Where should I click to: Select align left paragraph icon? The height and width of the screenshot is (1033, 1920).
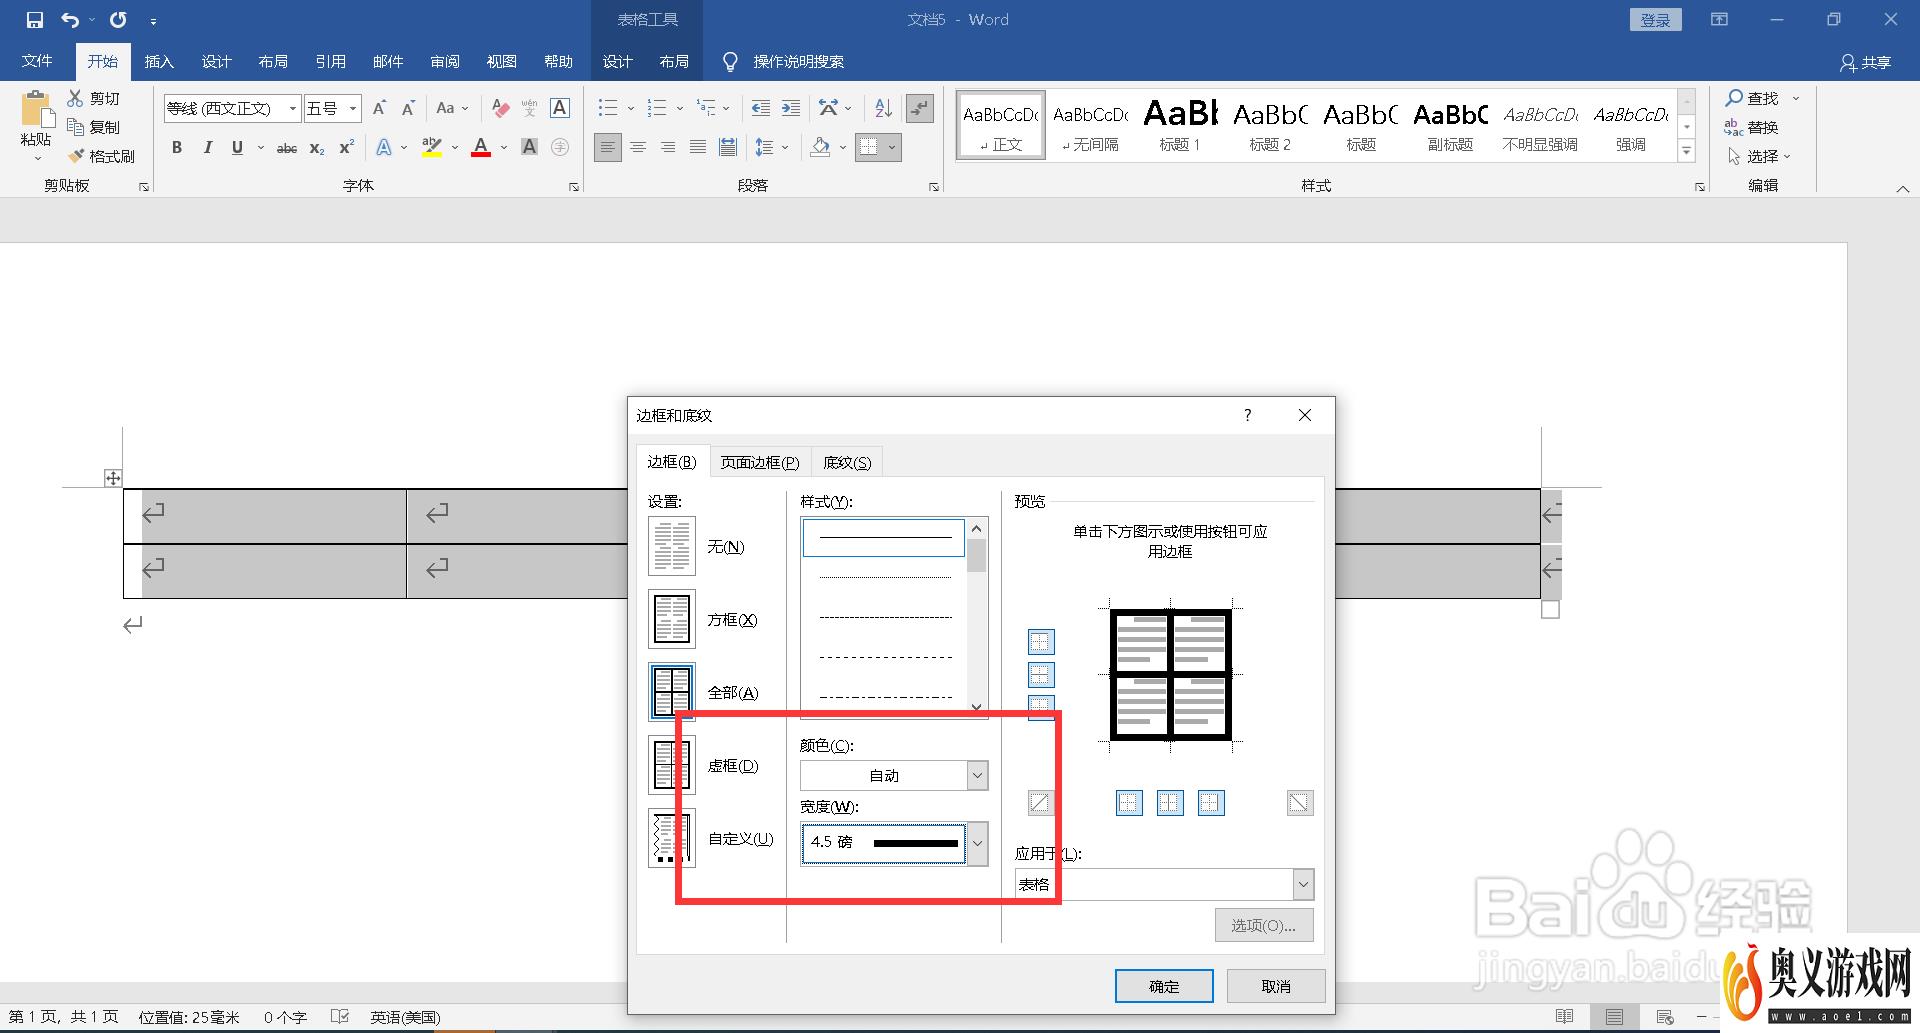coord(608,147)
